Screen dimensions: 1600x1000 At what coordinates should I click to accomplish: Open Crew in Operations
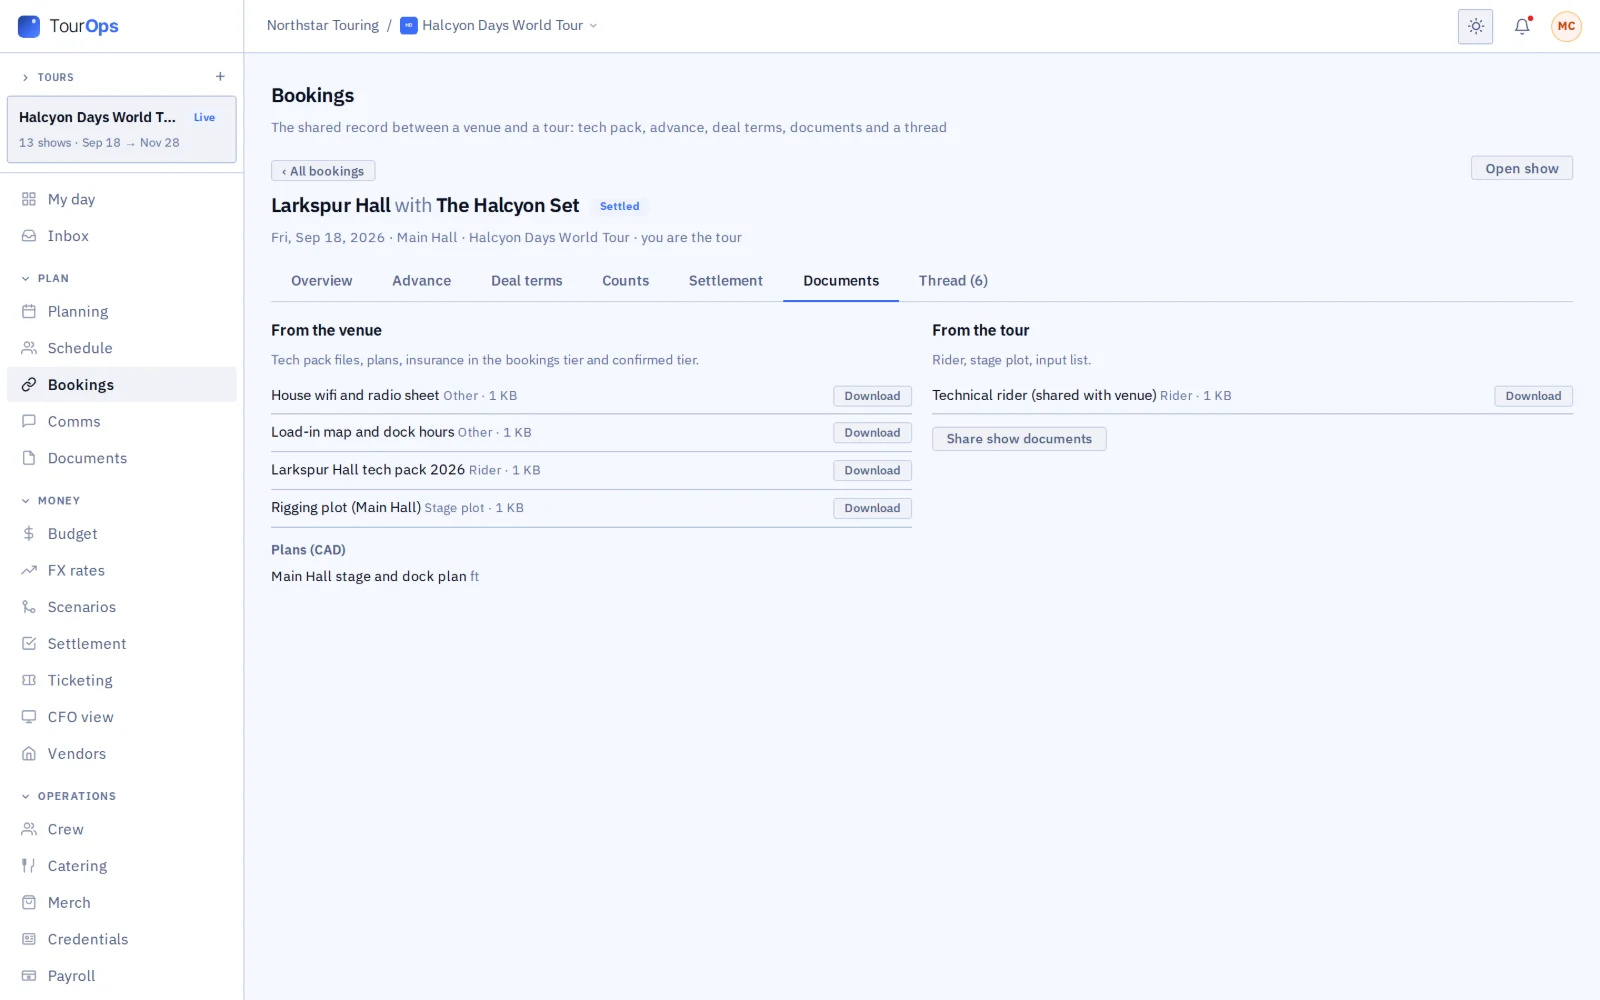pos(121,829)
